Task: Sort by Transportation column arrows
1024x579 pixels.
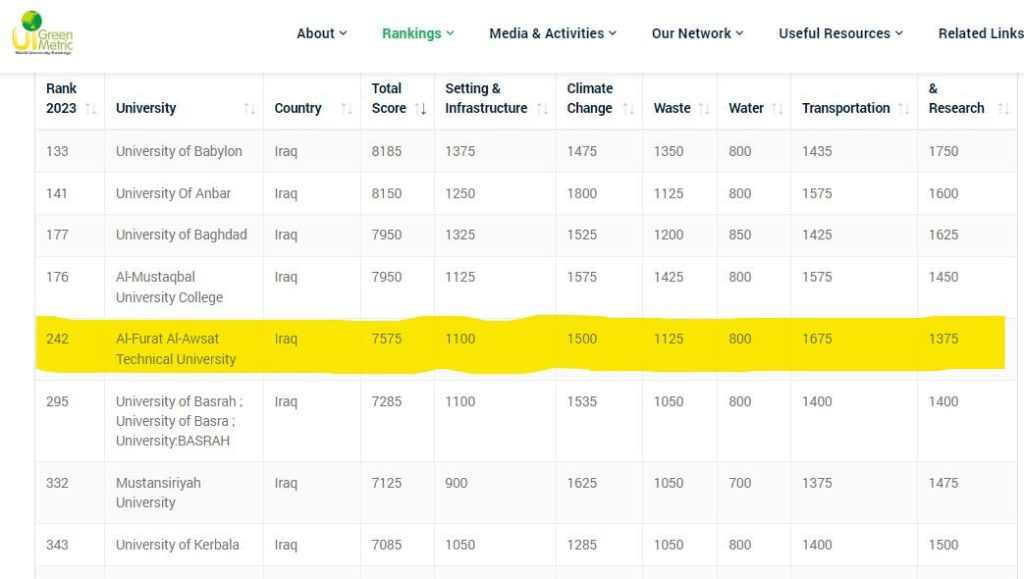Action: (903, 108)
